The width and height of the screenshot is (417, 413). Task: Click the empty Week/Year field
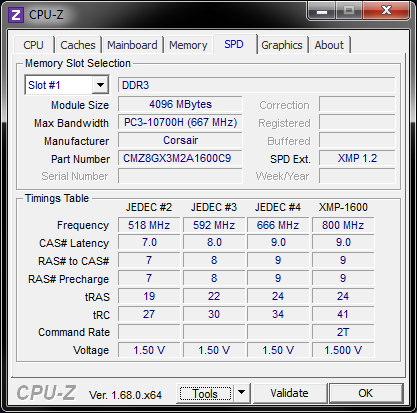[x=357, y=176]
